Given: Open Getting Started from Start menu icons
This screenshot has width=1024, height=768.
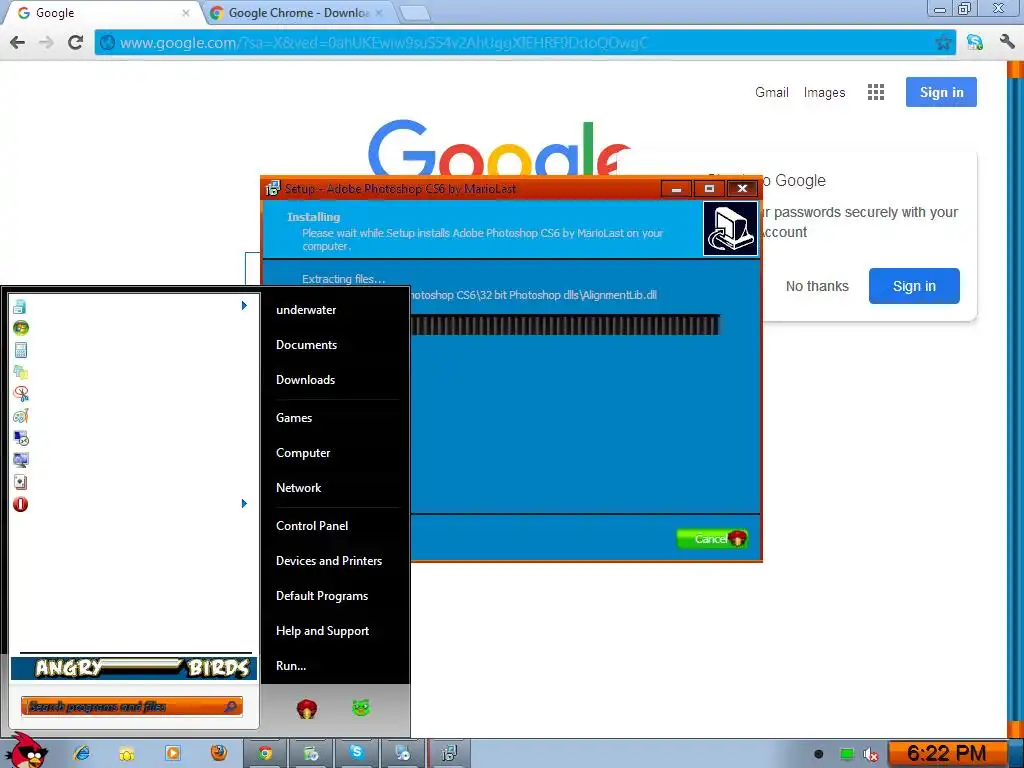Looking at the screenshot, I should pos(20,306).
